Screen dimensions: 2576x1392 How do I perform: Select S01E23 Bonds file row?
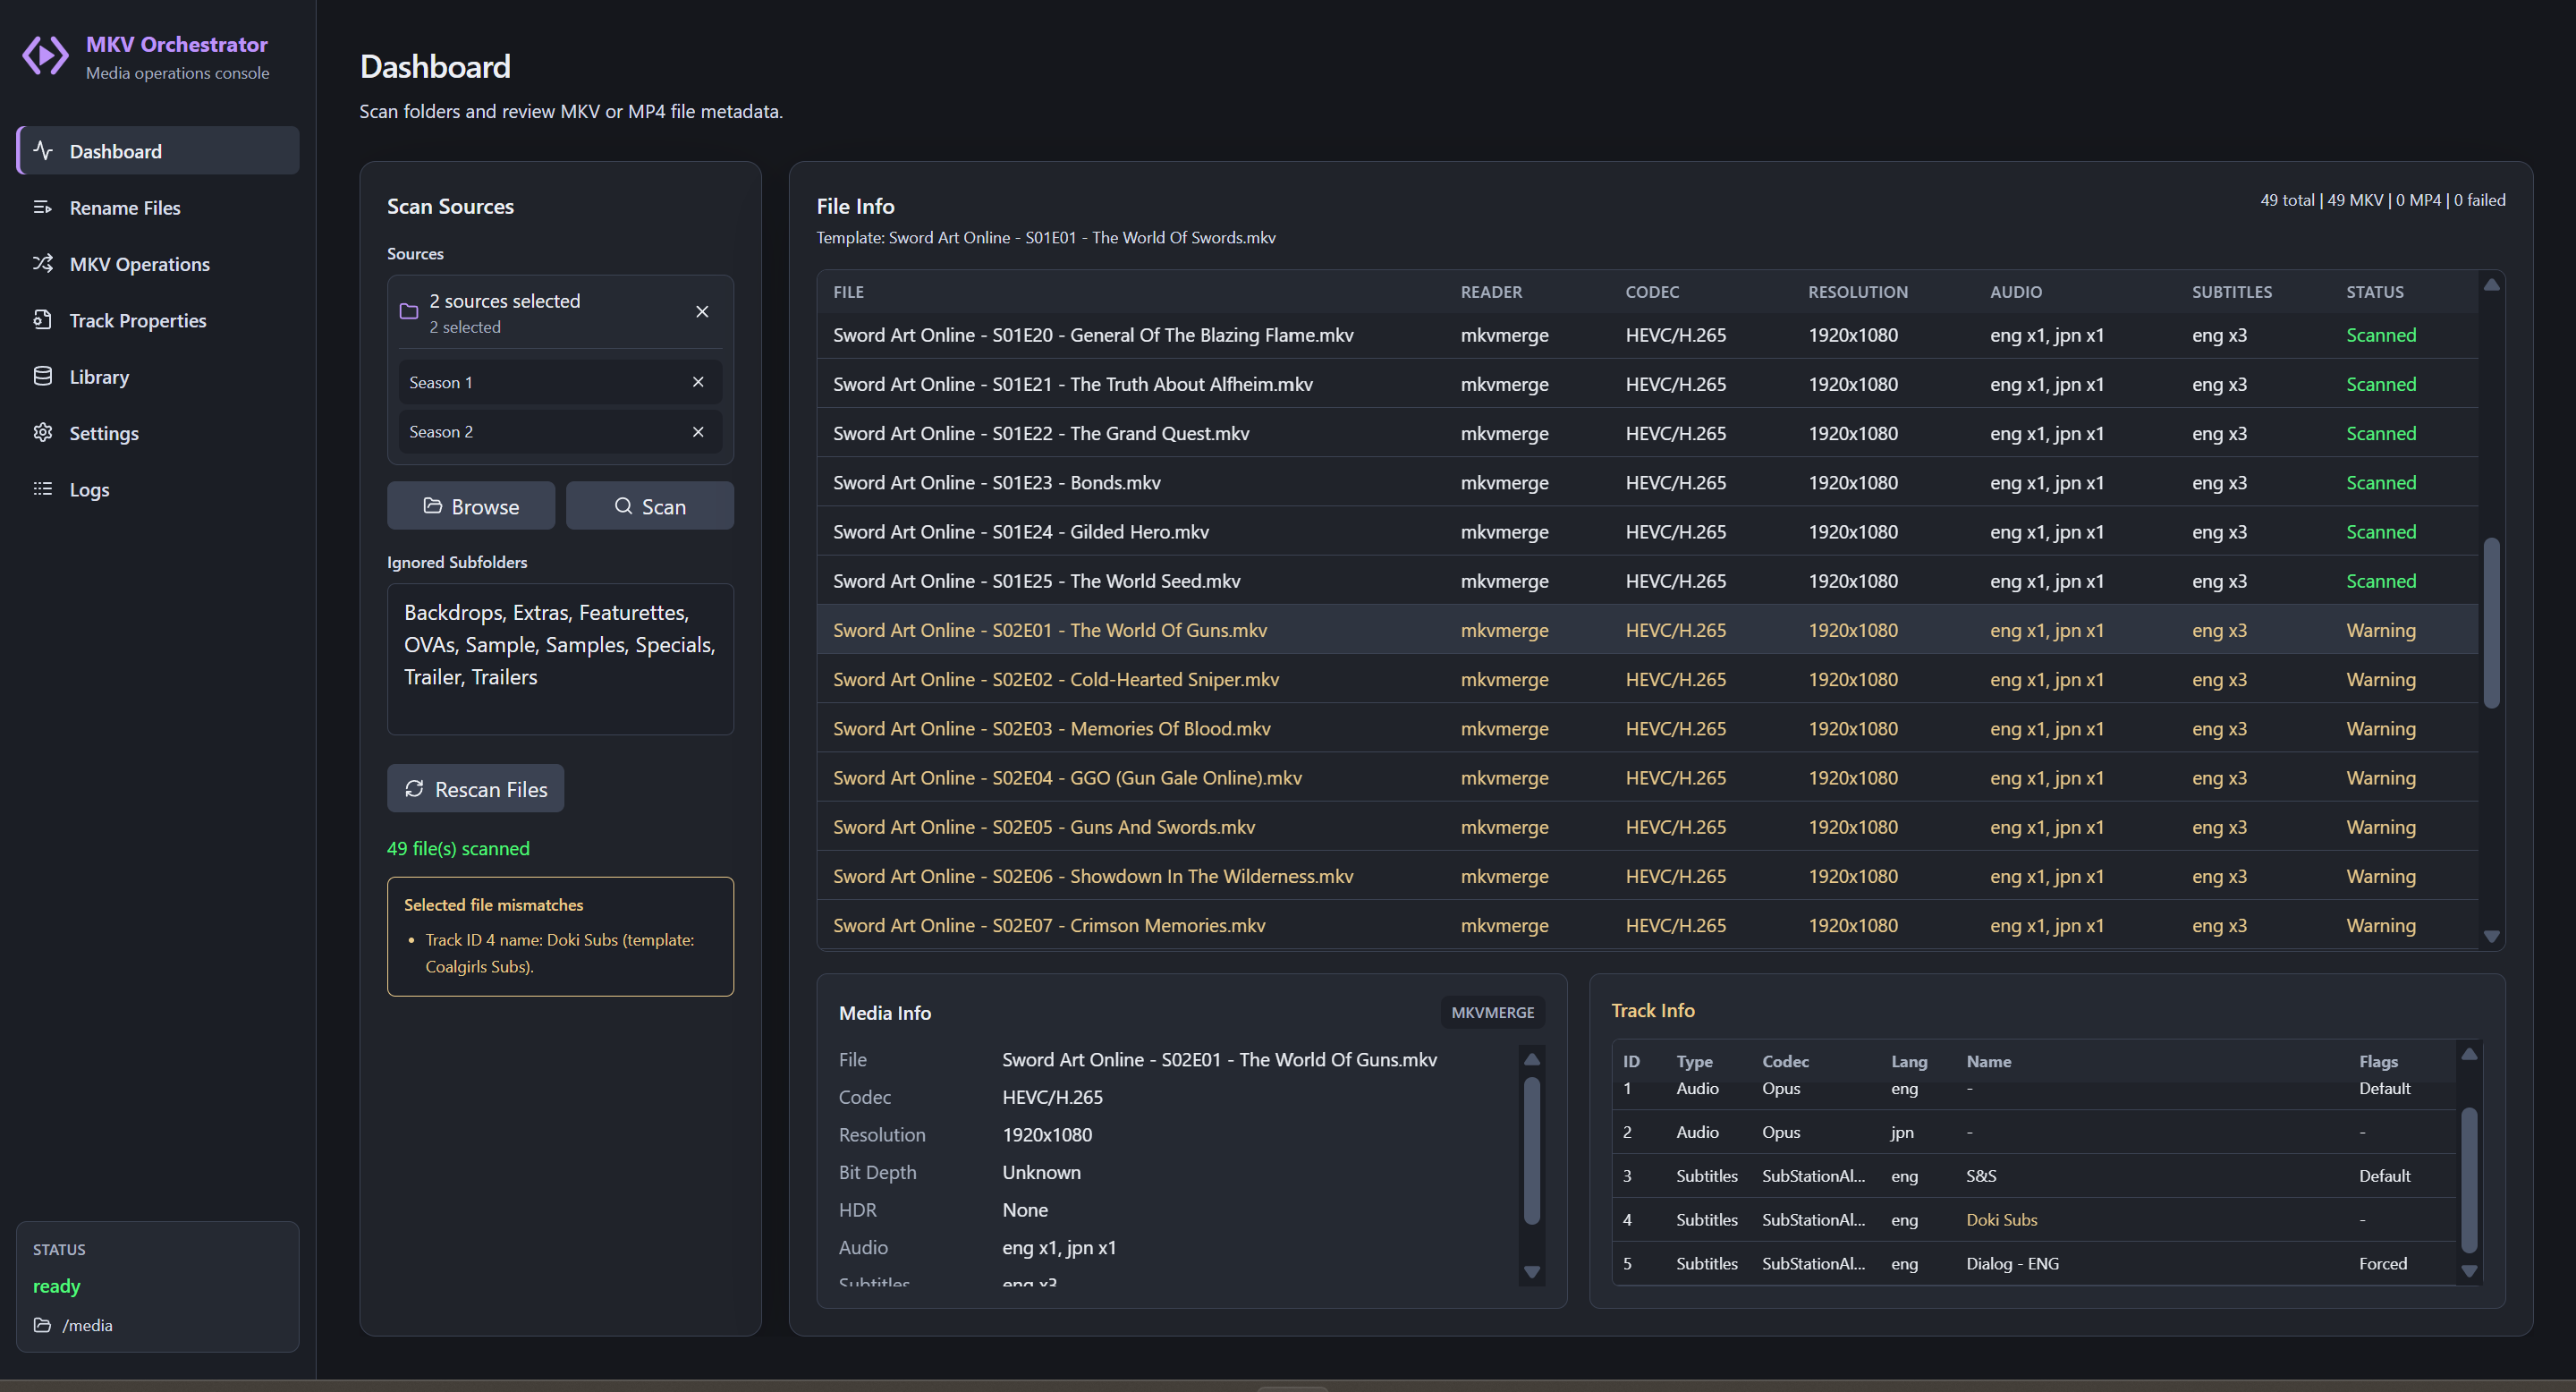coord(1647,482)
